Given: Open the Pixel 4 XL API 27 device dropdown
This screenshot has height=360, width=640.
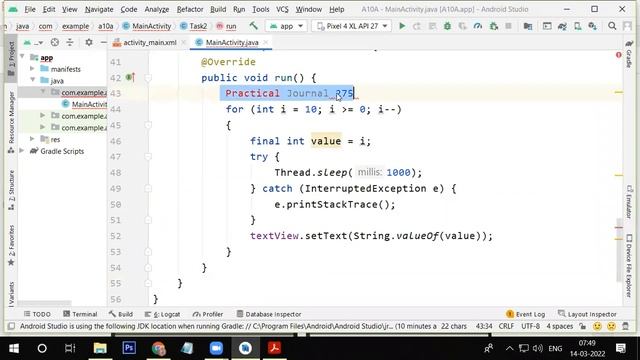Looking at the screenshot, I should pyautogui.click(x=352, y=26).
